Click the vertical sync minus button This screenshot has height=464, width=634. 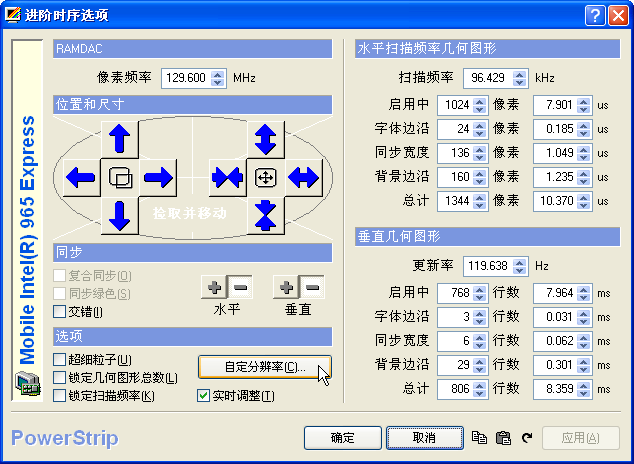click(312, 288)
